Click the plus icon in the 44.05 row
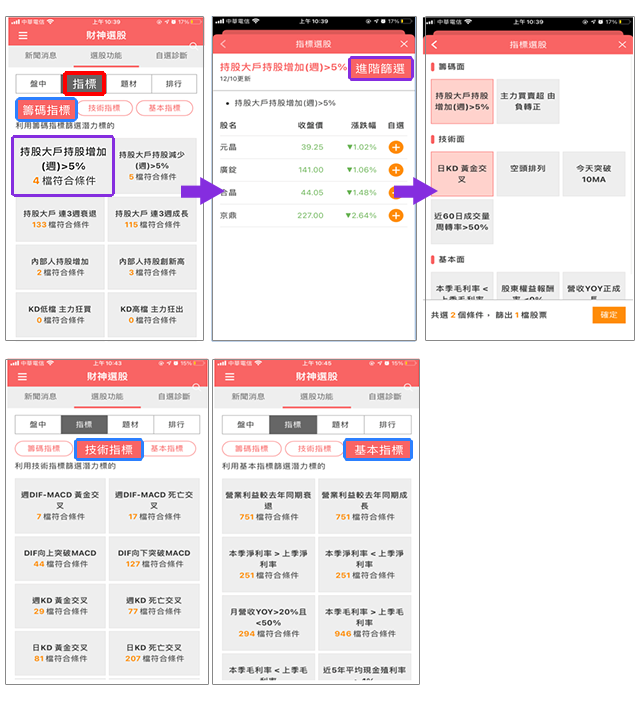This screenshot has width=640, height=704. (x=396, y=192)
